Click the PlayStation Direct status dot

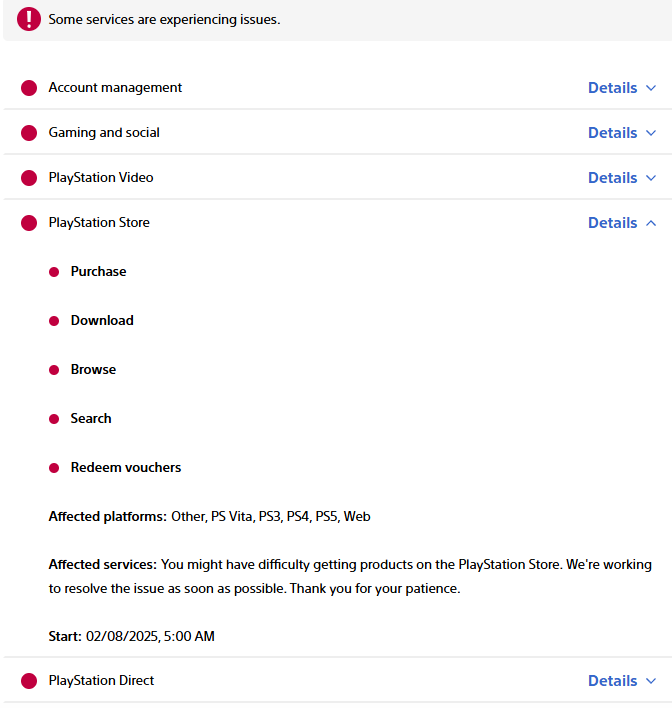(29, 681)
